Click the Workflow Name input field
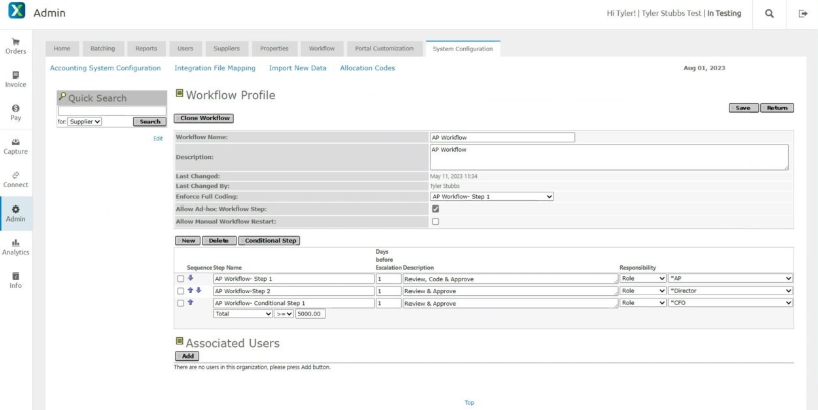818x410 pixels. tap(502, 138)
